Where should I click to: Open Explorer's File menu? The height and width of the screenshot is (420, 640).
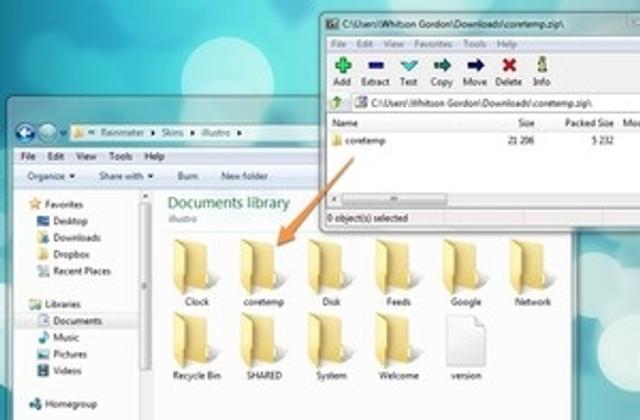(28, 156)
